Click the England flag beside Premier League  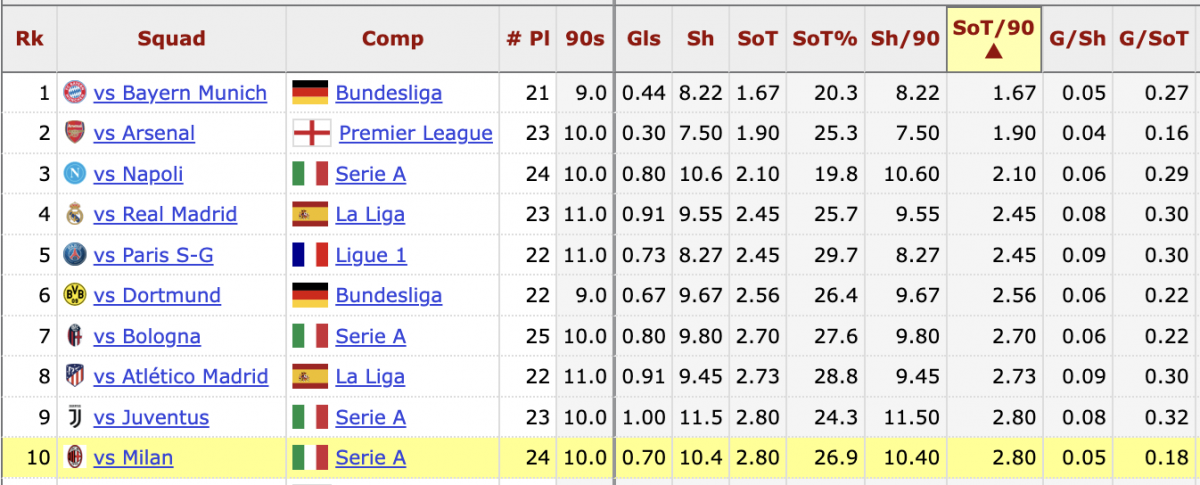click(312, 133)
